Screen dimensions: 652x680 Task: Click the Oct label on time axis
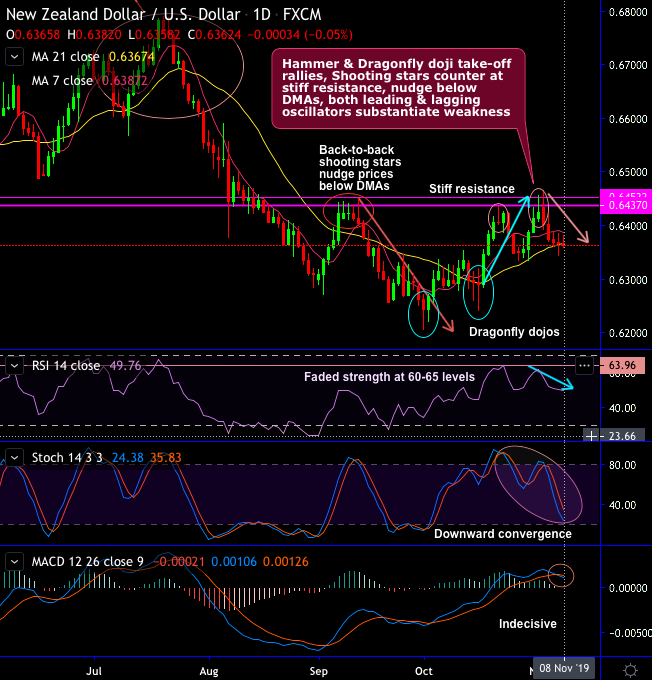tap(423, 671)
